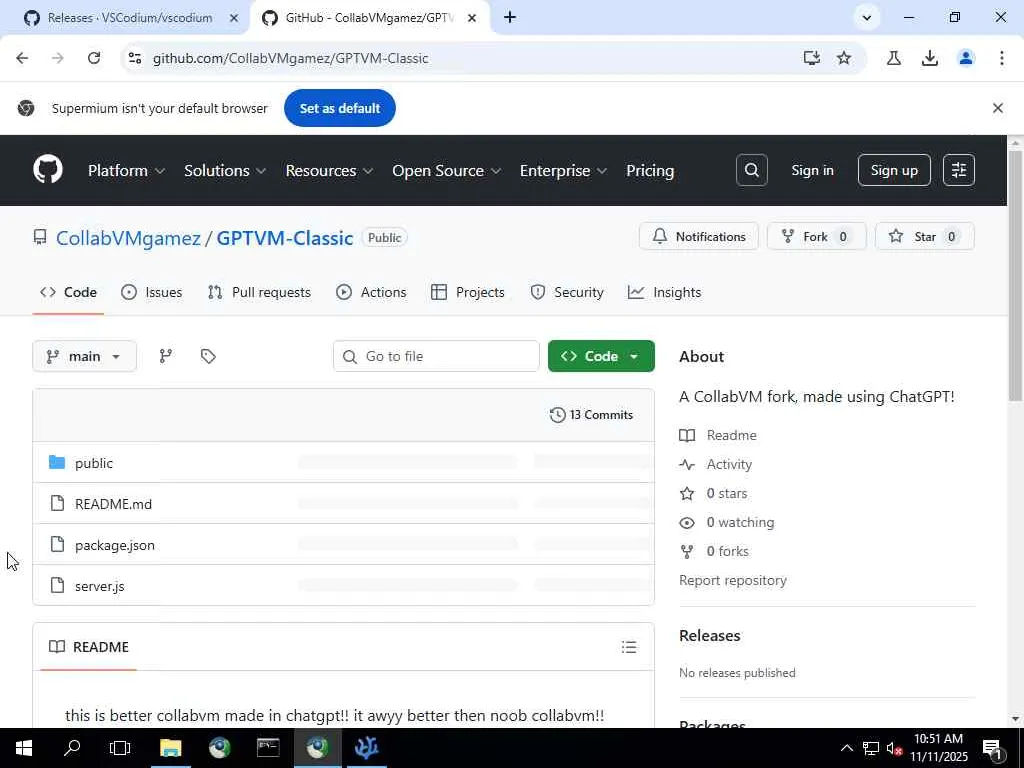Expand the Enterprise menu
This screenshot has width=1024, height=768.
[564, 170]
